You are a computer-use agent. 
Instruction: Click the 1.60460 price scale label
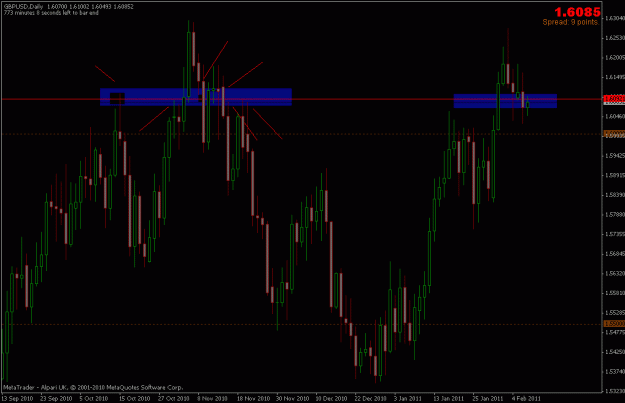point(615,116)
